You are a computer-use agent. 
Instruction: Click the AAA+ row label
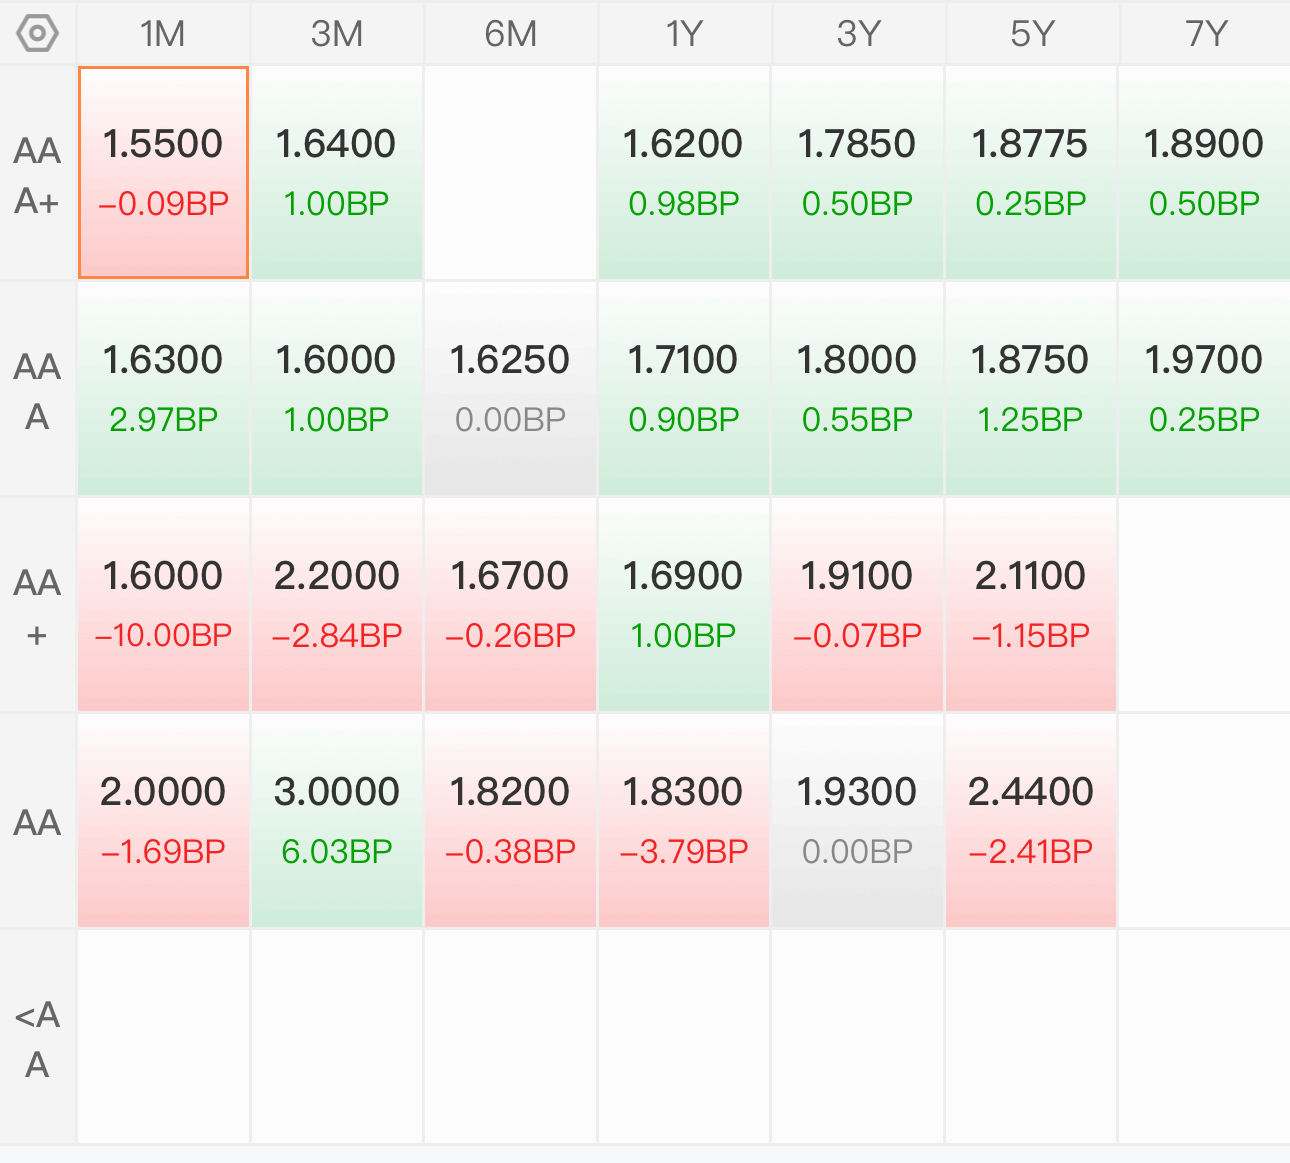(38, 175)
